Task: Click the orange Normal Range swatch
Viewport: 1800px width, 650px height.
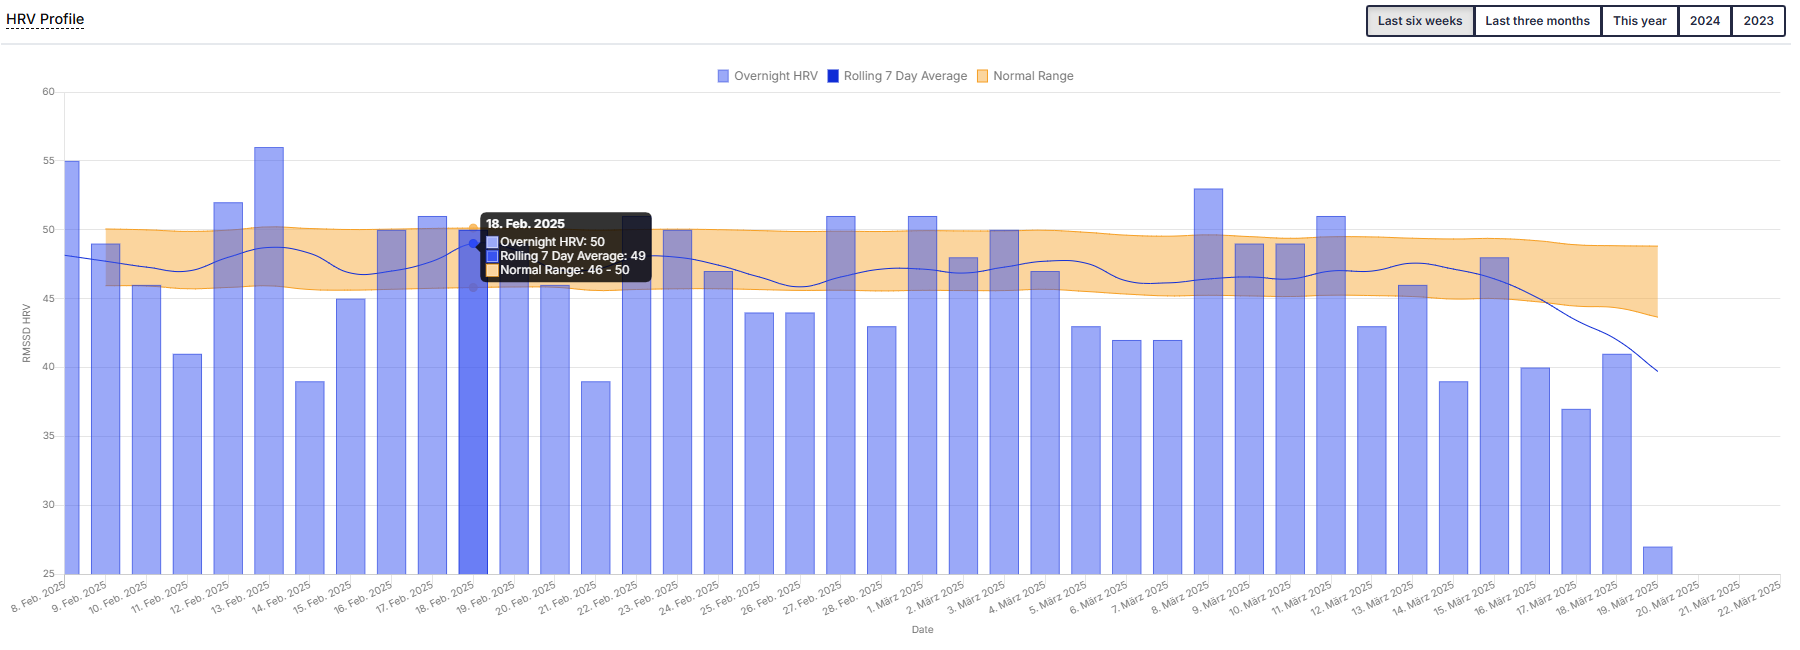Action: tap(982, 76)
